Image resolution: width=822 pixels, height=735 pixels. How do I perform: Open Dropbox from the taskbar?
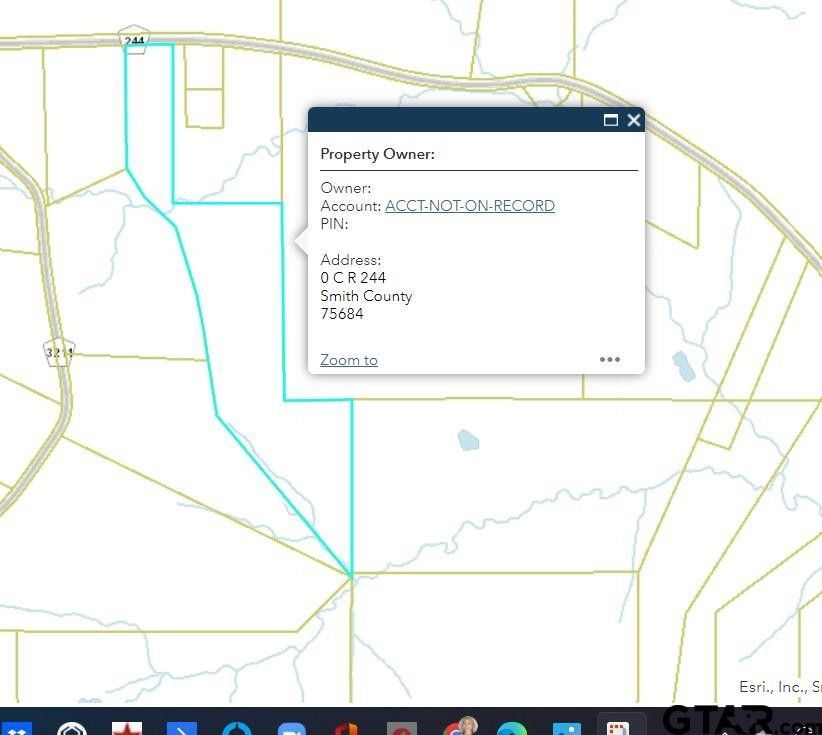[x=16, y=727]
